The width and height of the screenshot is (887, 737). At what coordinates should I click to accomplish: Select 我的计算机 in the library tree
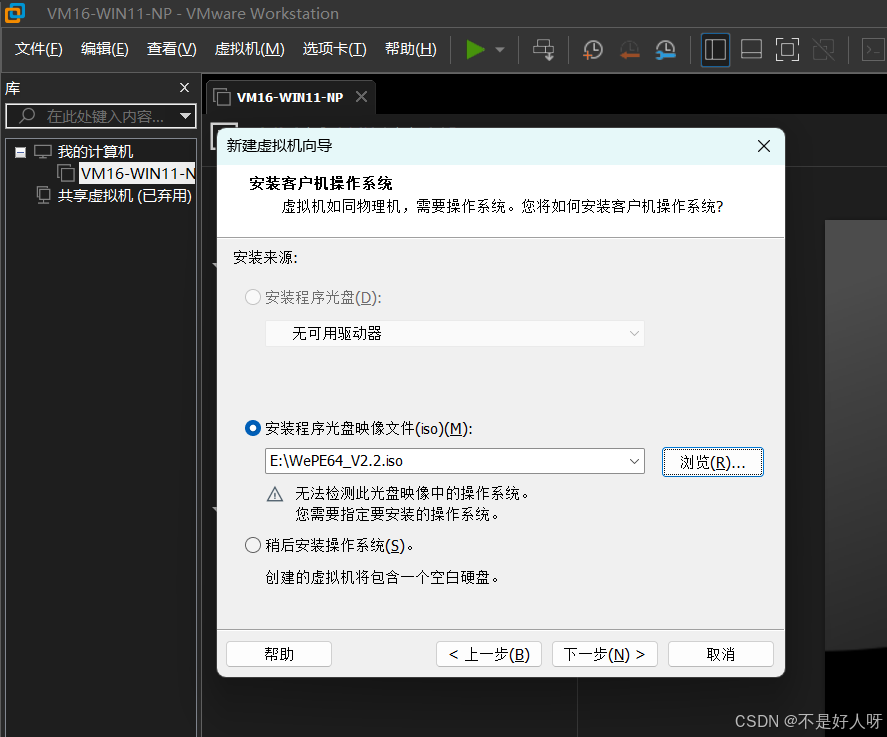pyautogui.click(x=95, y=152)
